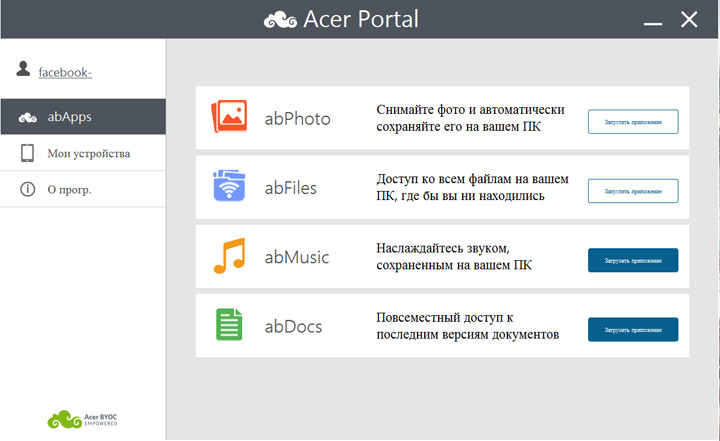Download the abDocs application button
Screen dimensions: 720x441
coord(633,330)
